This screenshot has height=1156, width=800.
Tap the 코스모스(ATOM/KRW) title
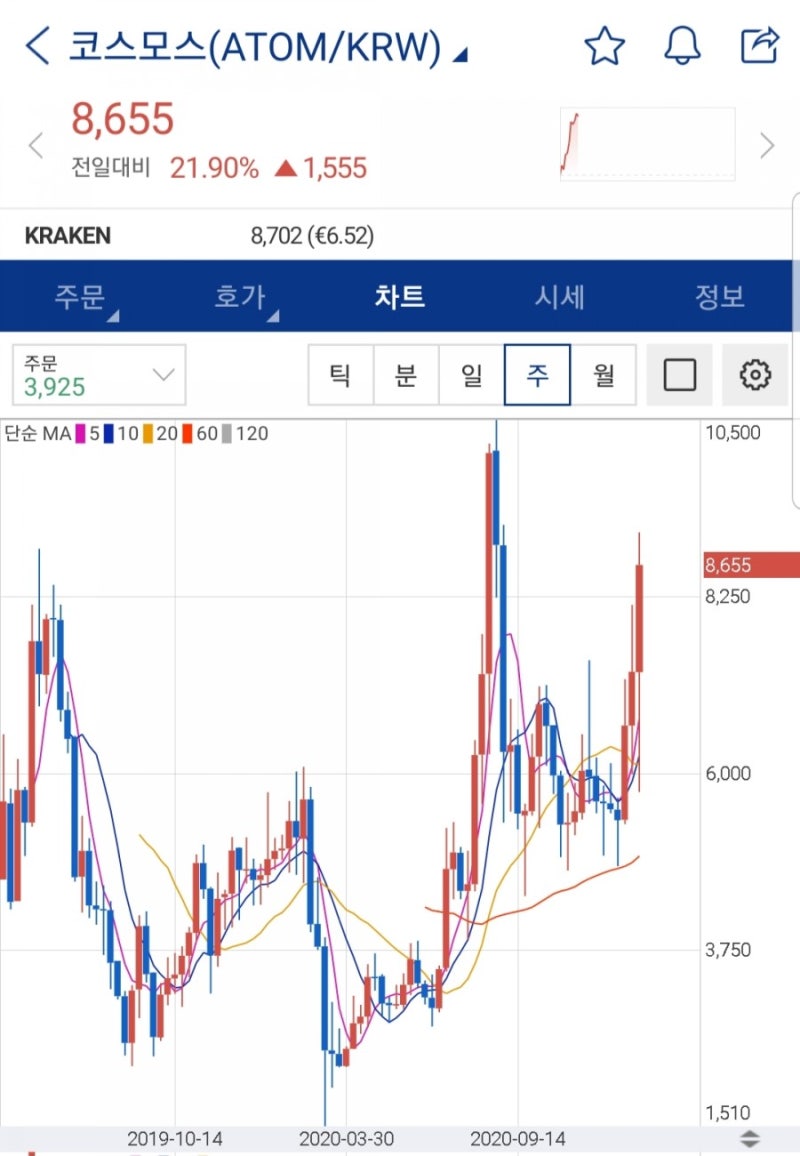(255, 46)
